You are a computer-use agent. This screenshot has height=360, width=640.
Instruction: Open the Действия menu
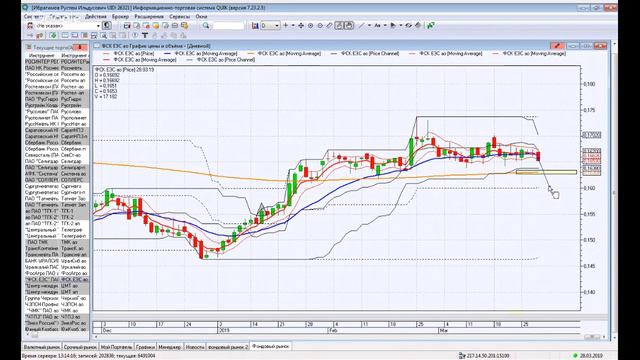tap(96, 17)
